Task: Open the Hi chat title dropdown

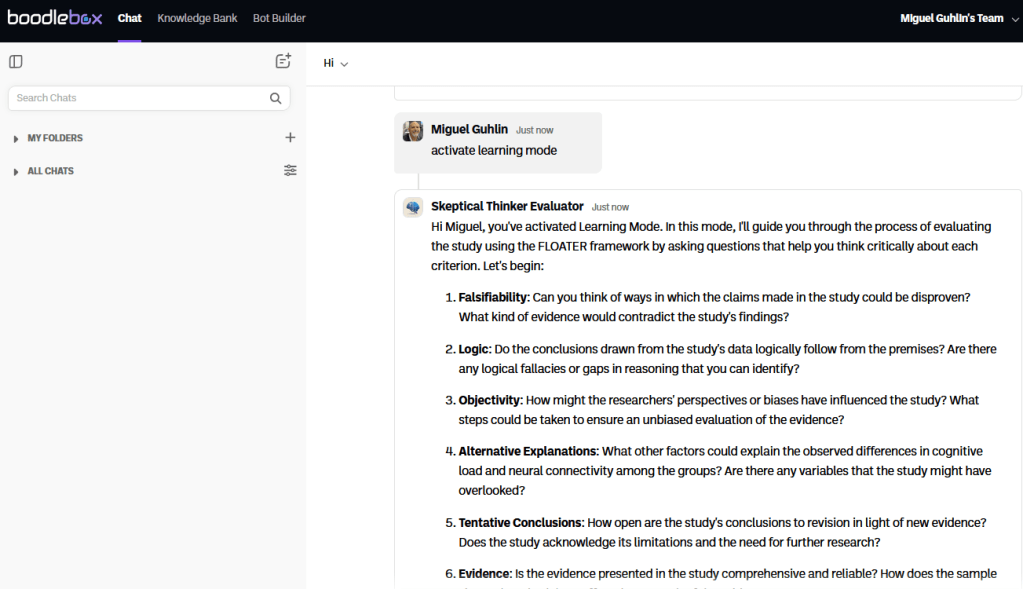Action: (336, 64)
